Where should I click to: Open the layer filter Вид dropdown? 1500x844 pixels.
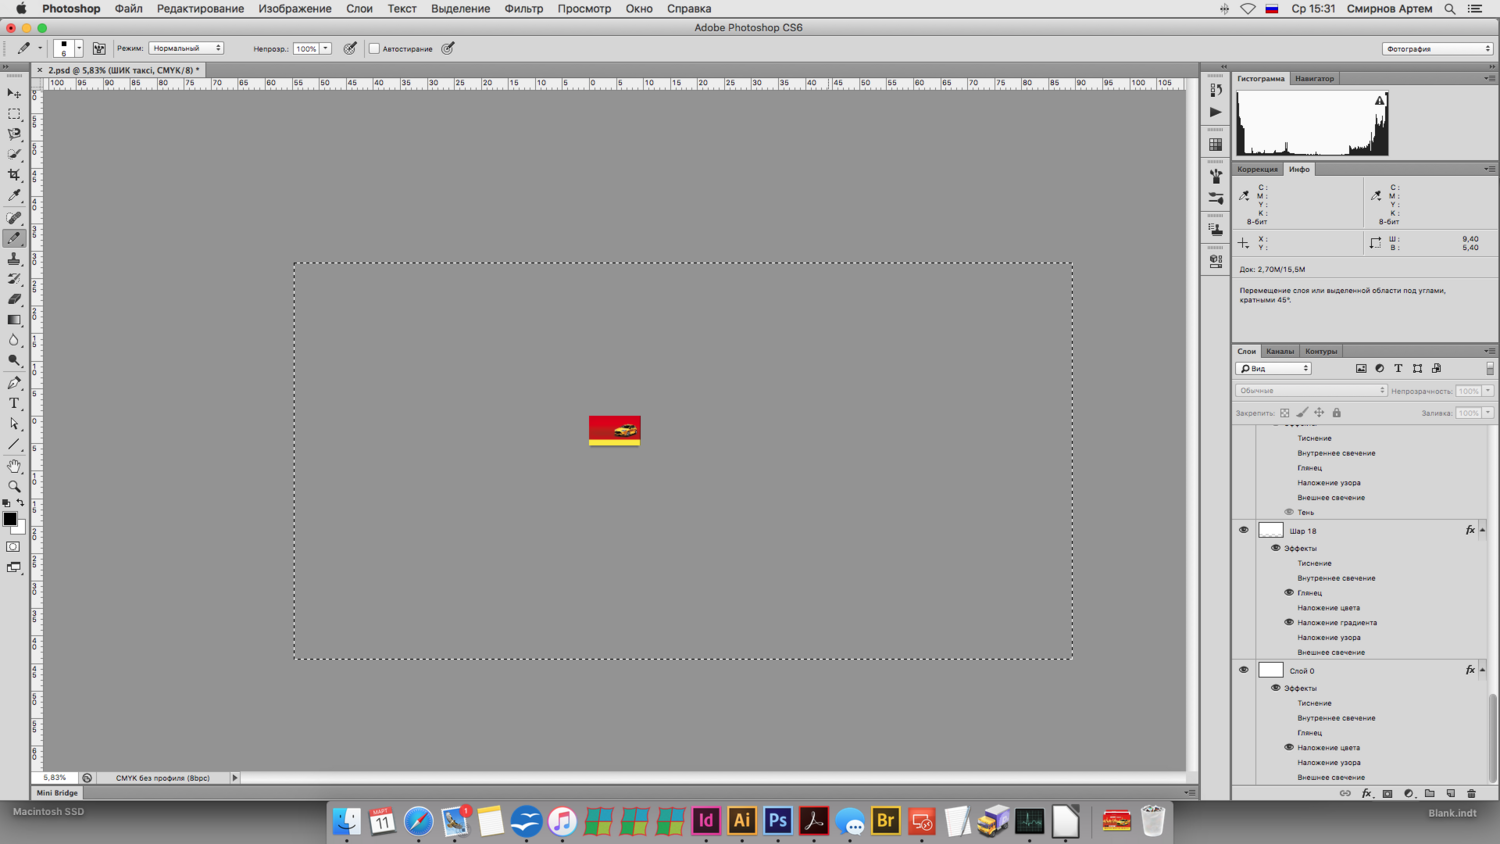[x=1273, y=369]
